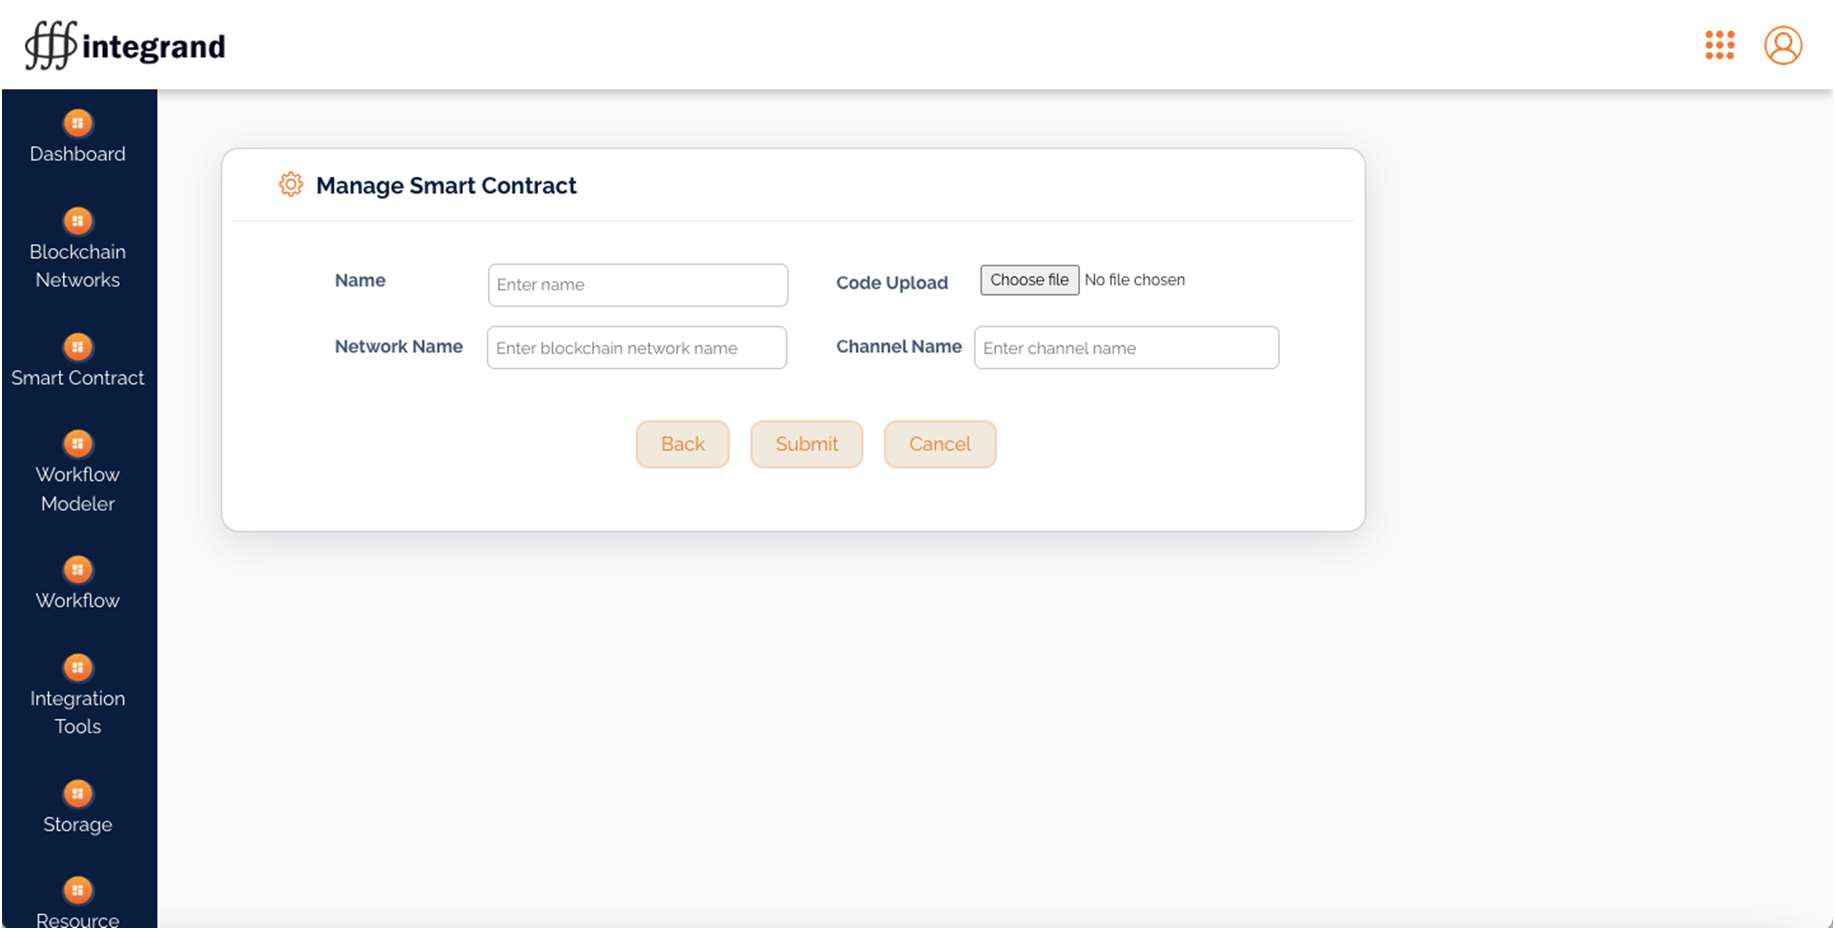Cancel the smart contract form

pyautogui.click(x=939, y=444)
